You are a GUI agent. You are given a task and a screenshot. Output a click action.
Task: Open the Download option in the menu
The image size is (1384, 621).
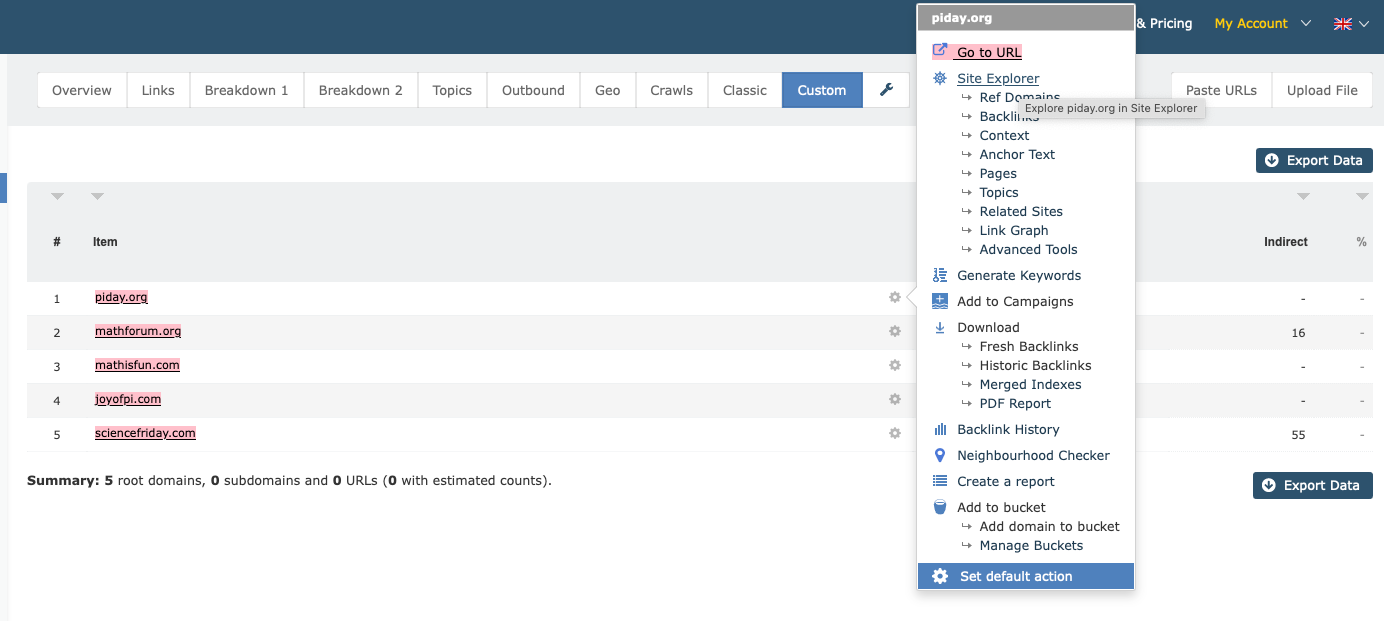pyautogui.click(x=988, y=327)
